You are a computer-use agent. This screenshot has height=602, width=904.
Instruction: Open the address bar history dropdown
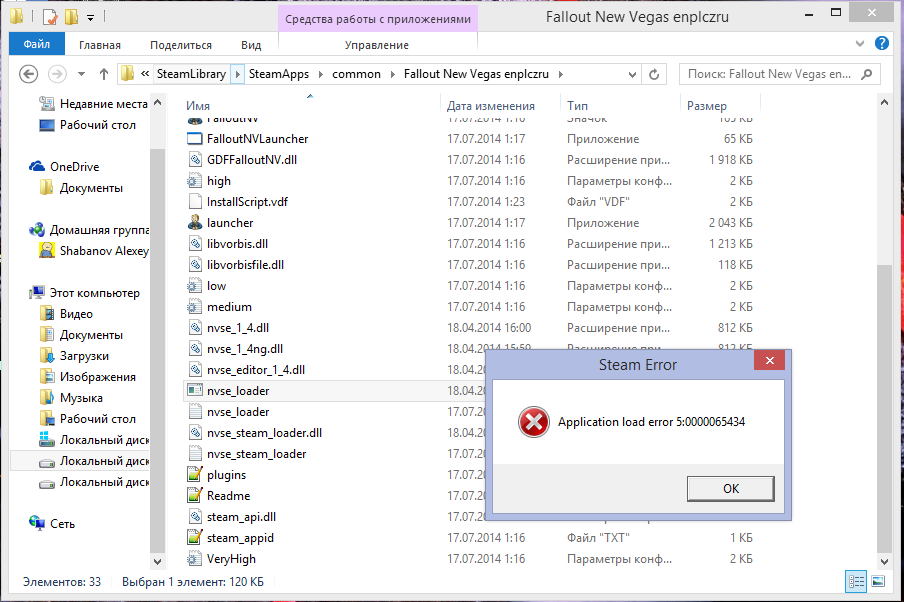tap(631, 74)
